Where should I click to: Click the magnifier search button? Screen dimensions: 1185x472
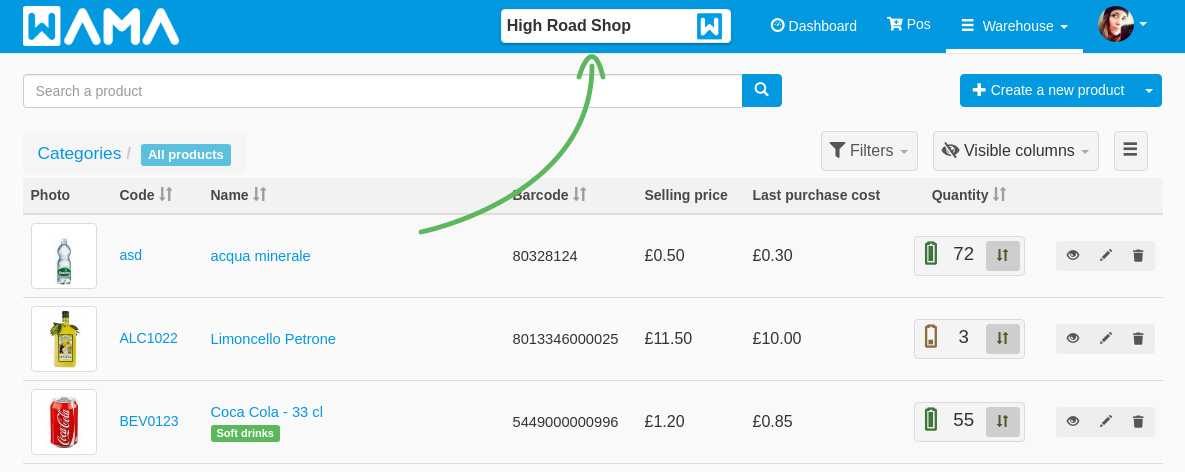(x=761, y=91)
